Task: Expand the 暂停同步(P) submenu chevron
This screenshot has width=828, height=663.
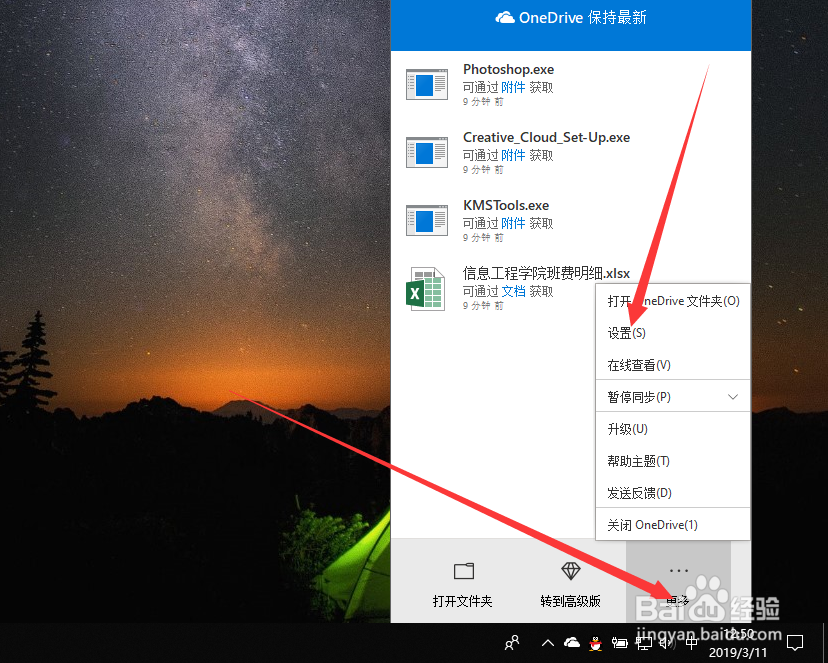Action: [x=733, y=397]
